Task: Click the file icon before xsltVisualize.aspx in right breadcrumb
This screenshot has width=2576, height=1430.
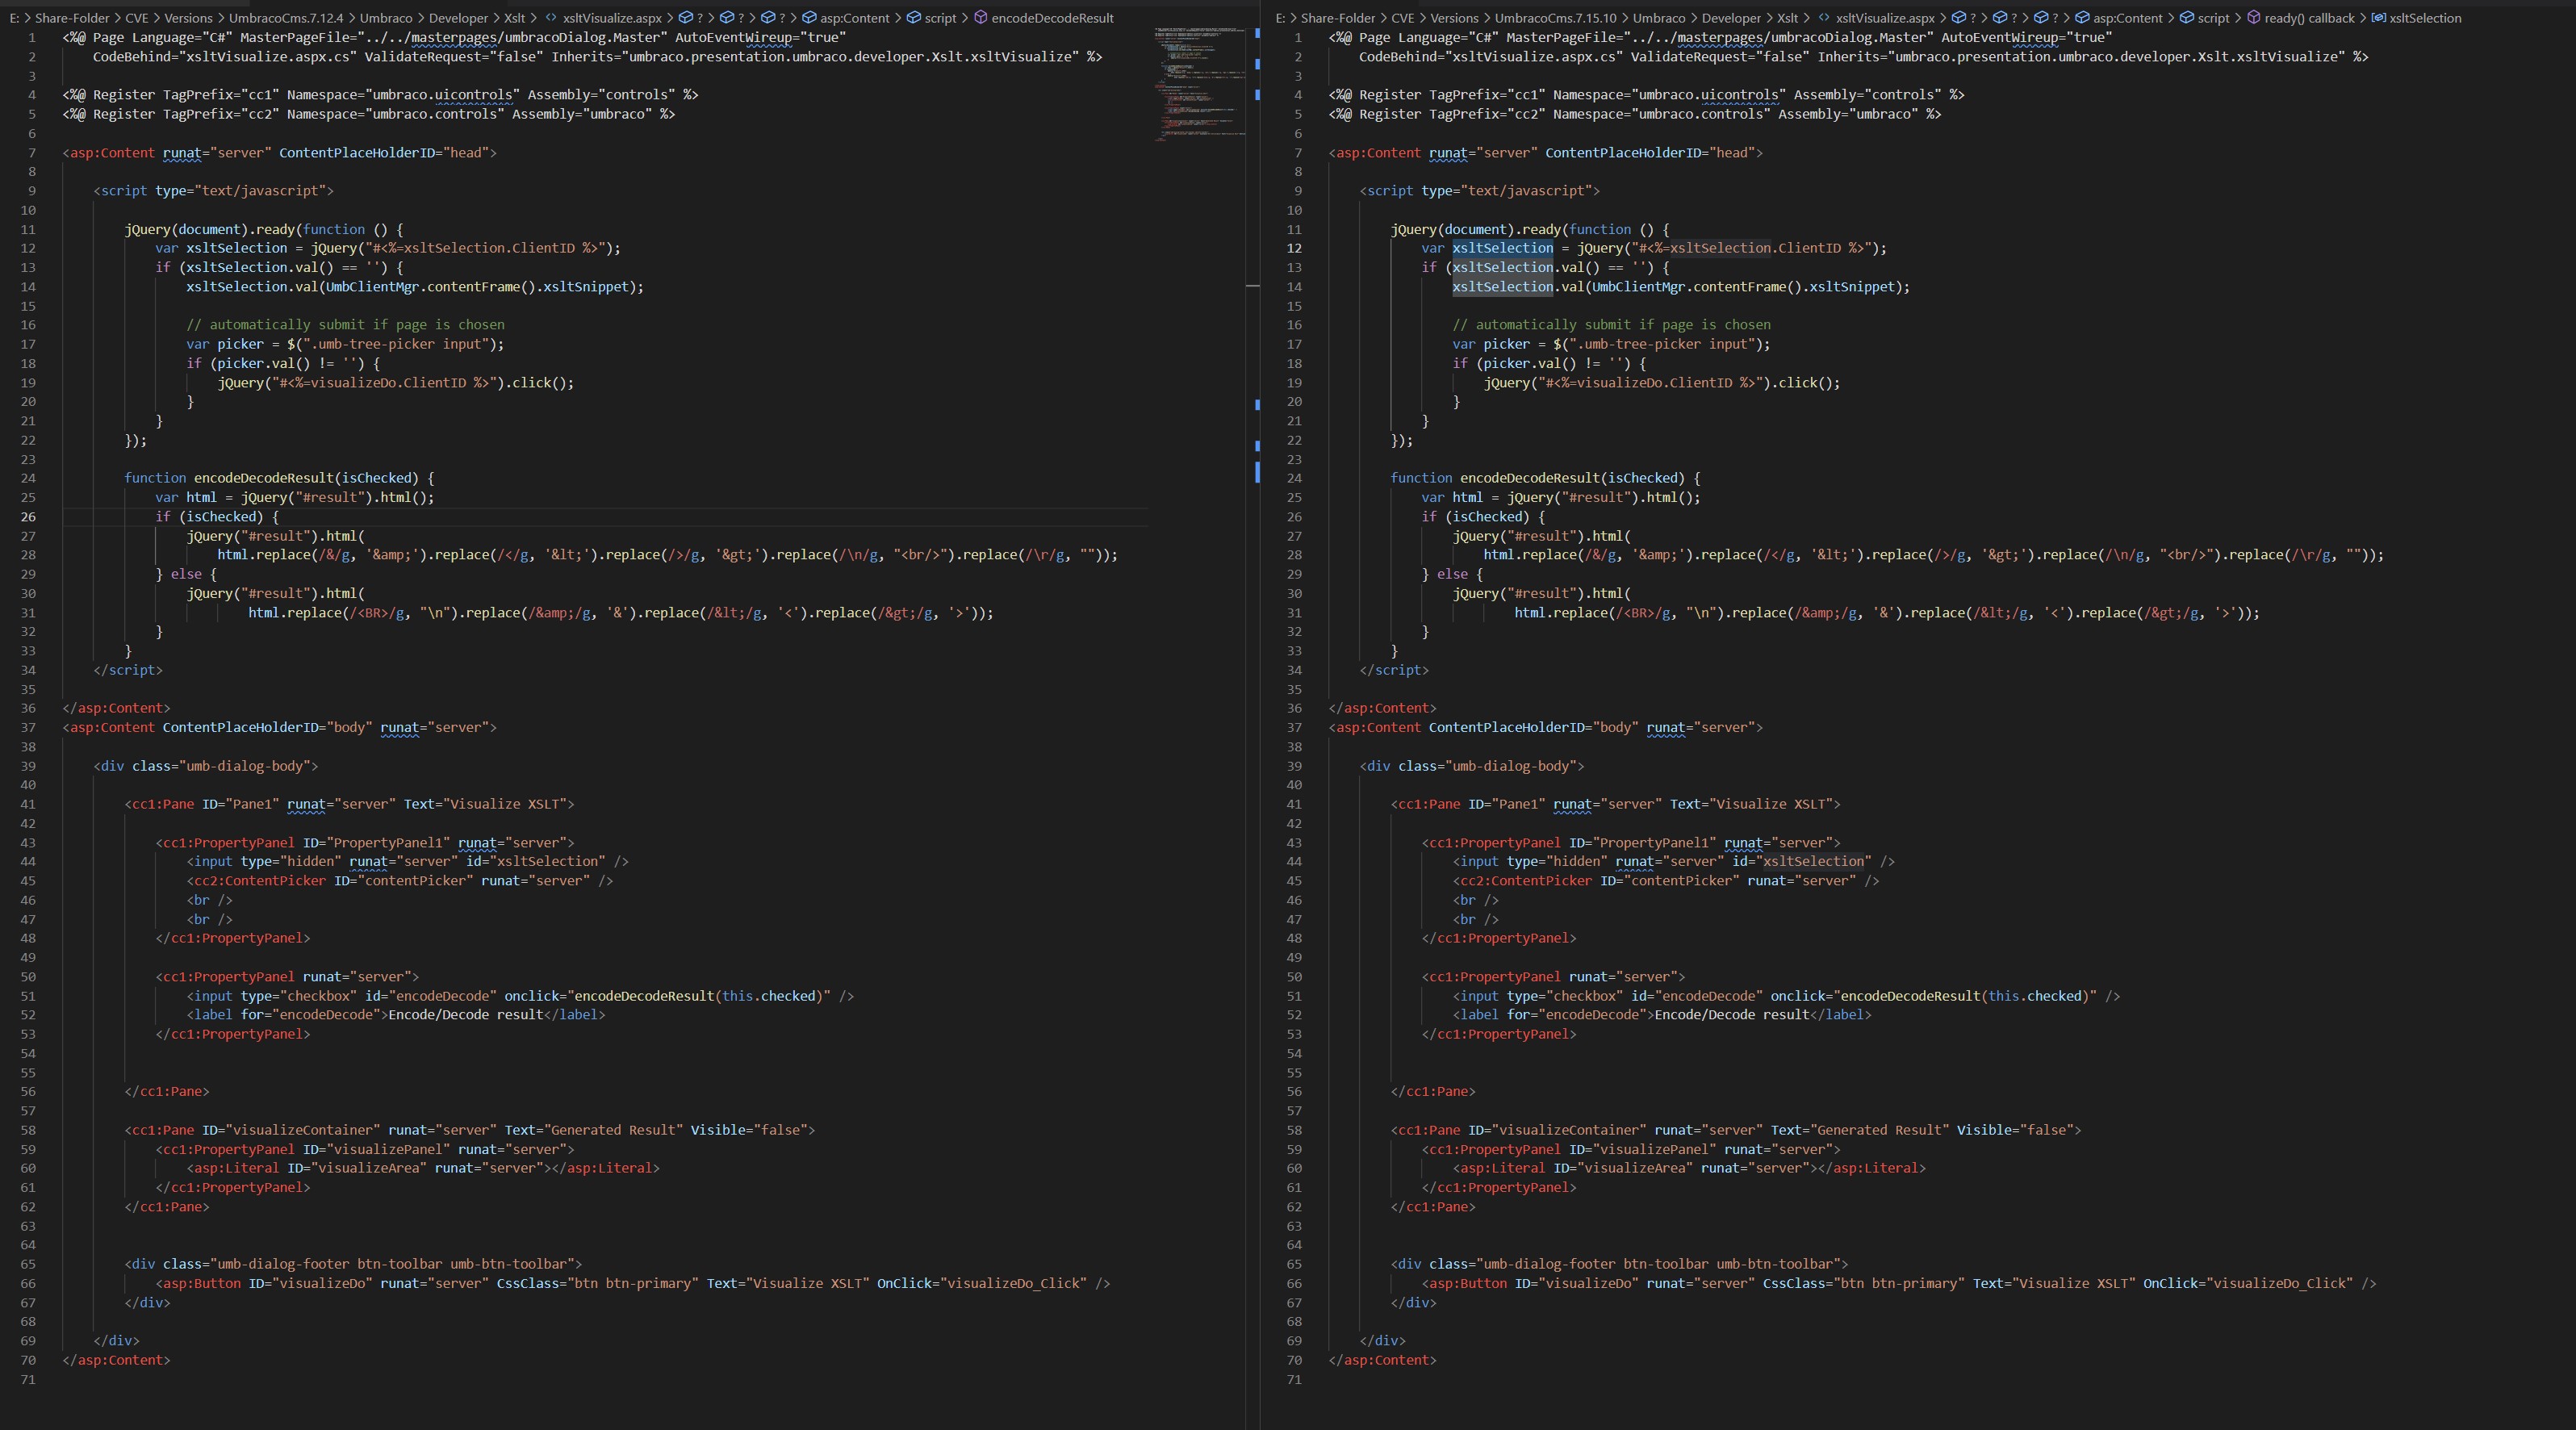Action: pos(1824,18)
